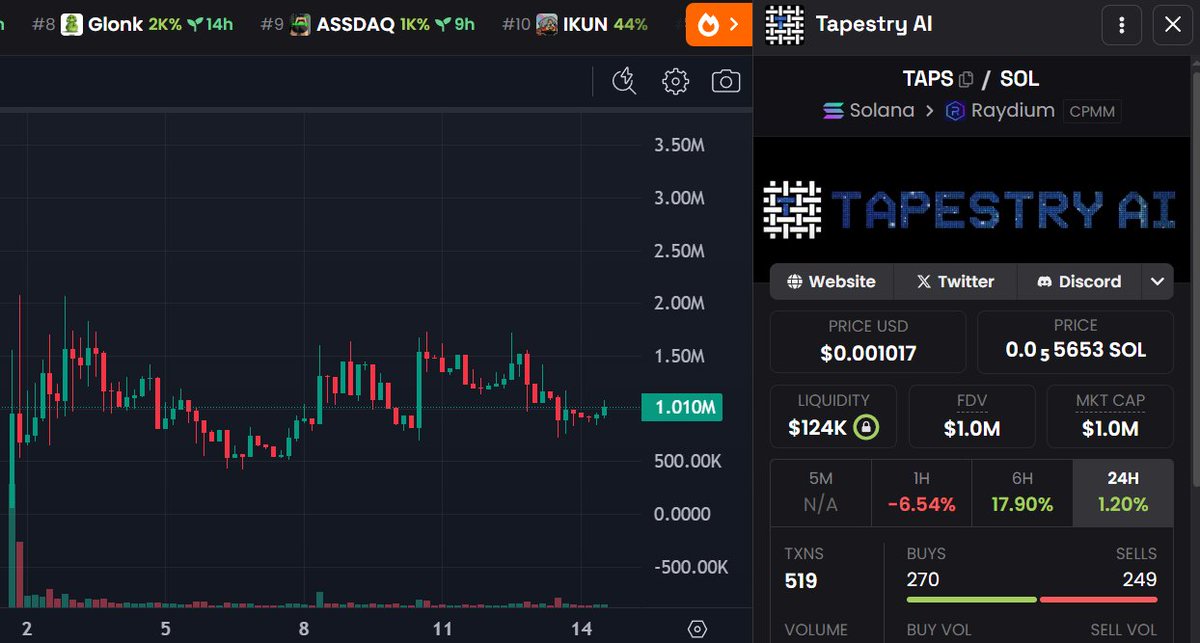Click the current price label 1.010M
The width and height of the screenshot is (1200, 643).
coord(683,408)
